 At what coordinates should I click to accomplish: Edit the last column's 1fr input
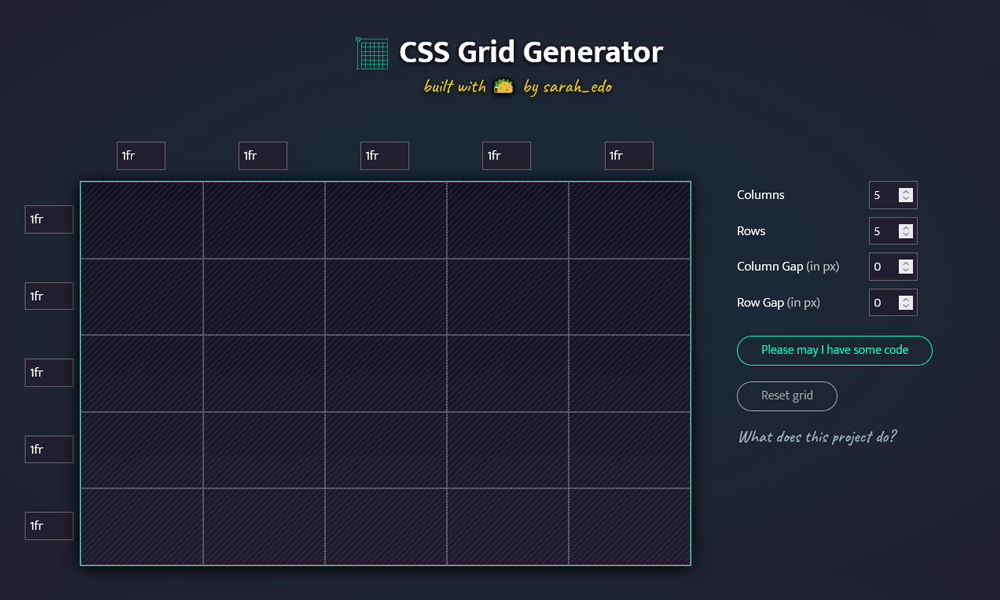[x=628, y=155]
